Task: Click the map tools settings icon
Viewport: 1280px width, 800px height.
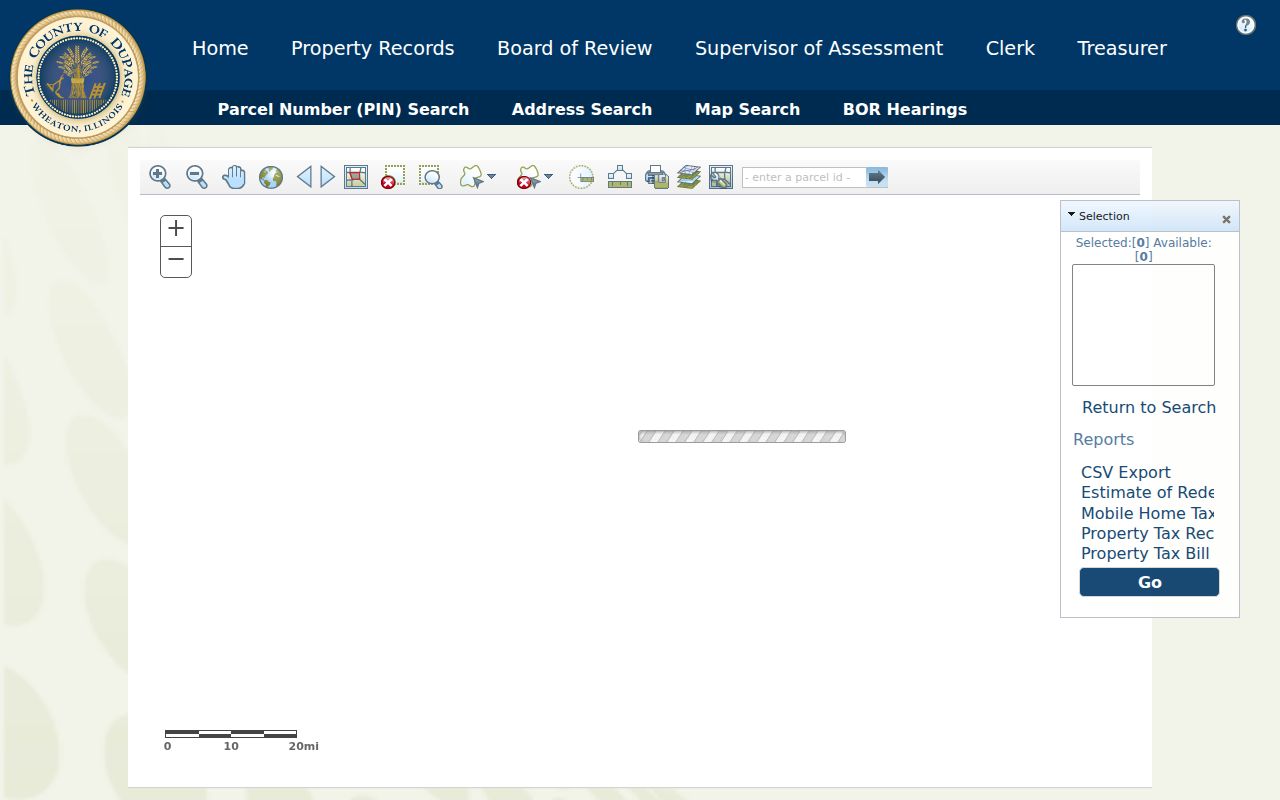Action: pos(721,177)
